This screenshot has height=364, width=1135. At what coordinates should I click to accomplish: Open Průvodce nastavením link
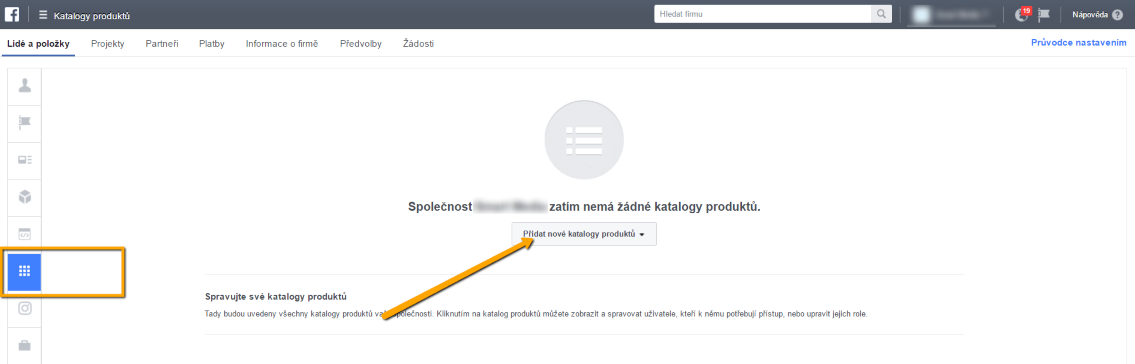1079,43
